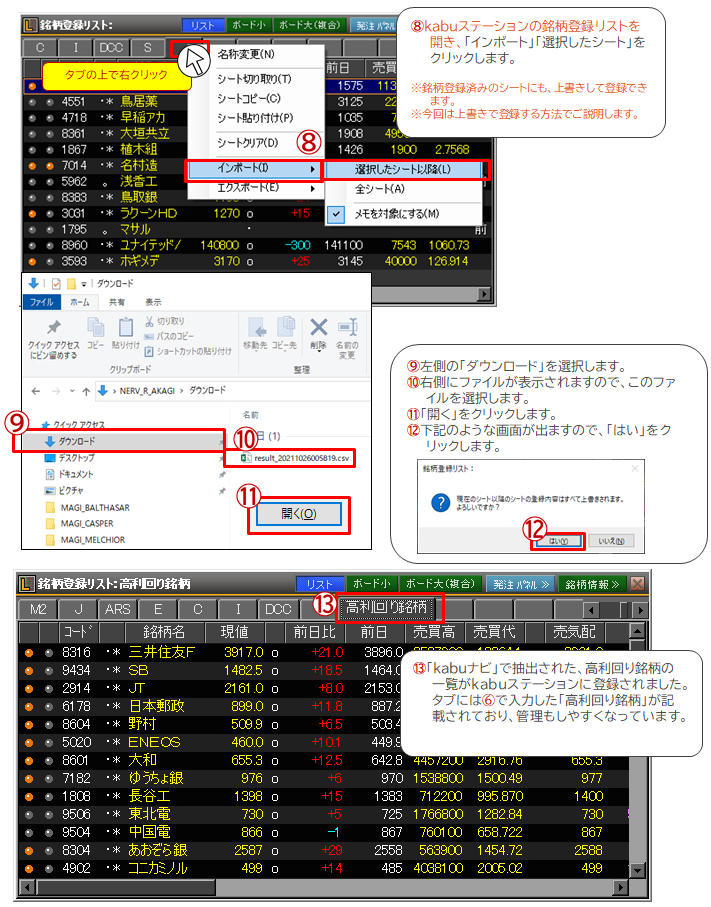
Task: Open the 共有 ribbon tab in Explorer
Action: pyautogui.click(x=117, y=302)
